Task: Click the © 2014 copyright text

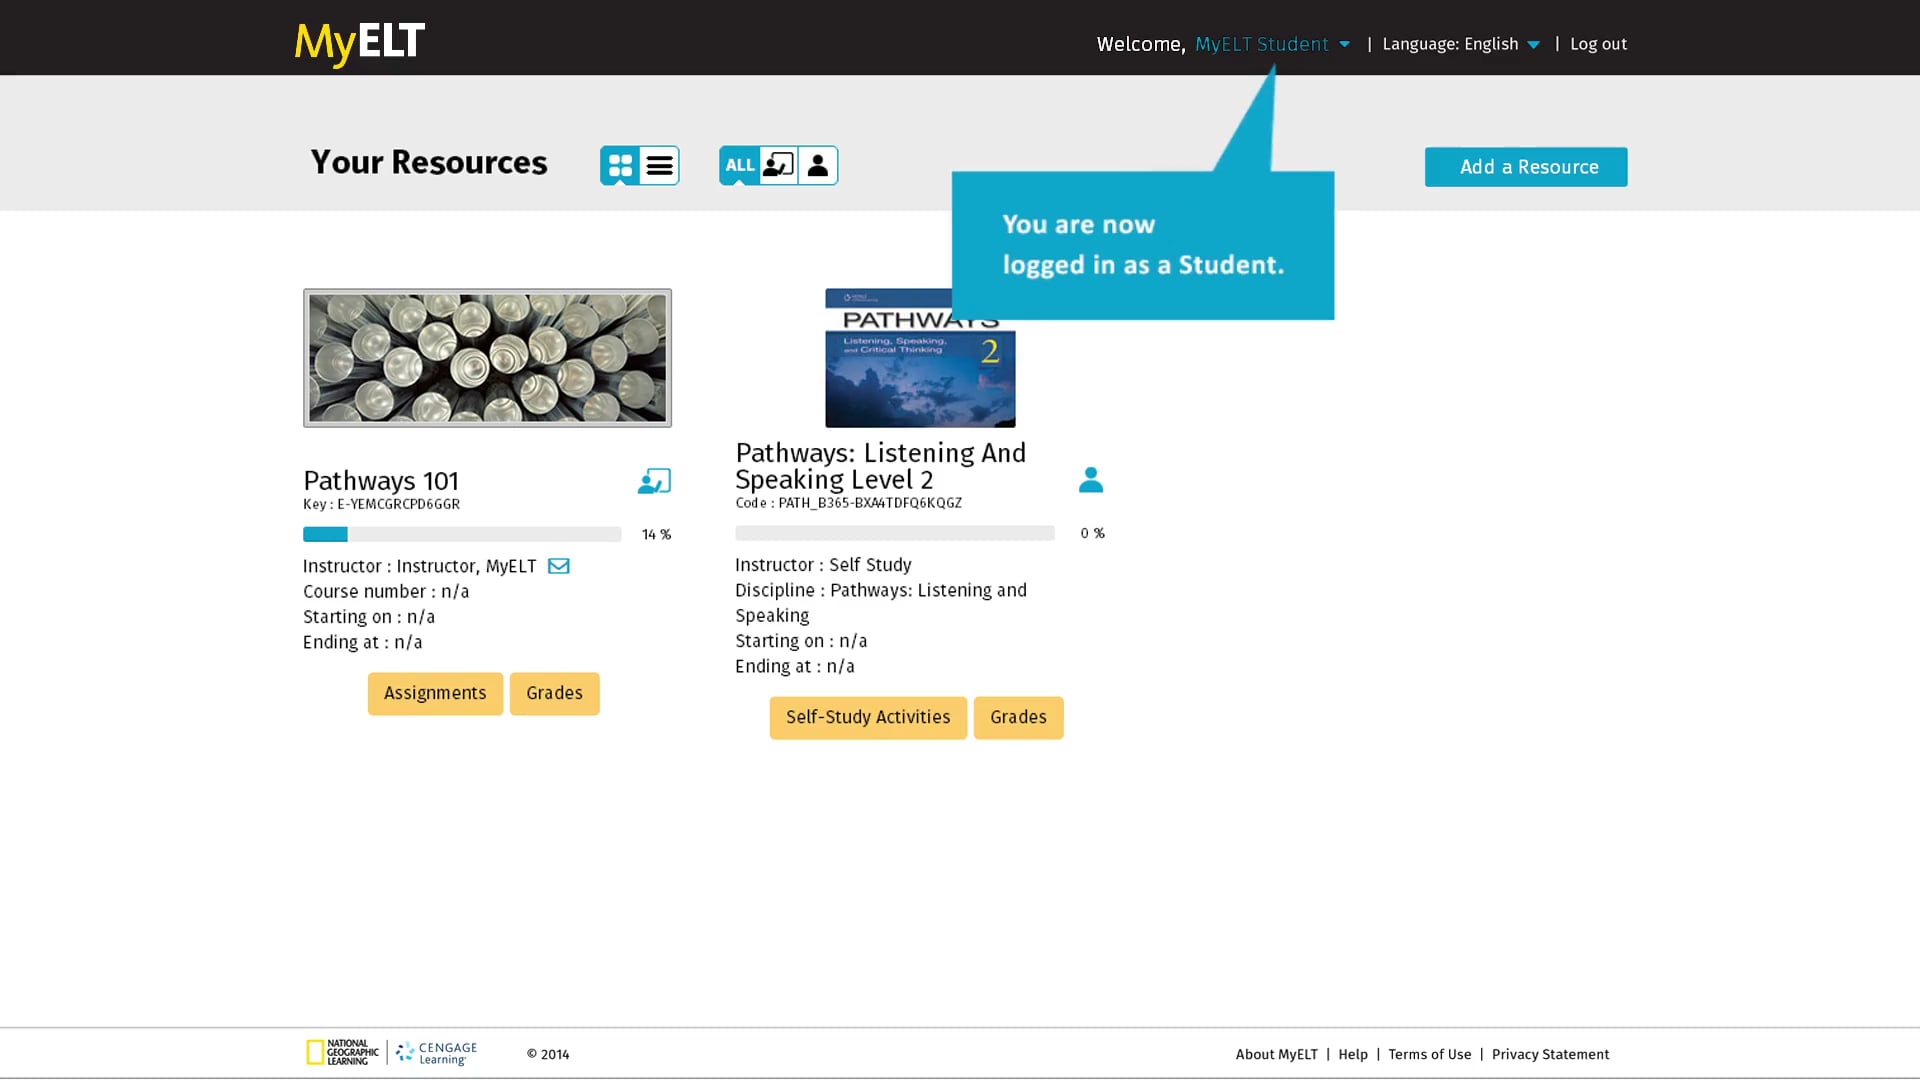Action: (548, 1054)
